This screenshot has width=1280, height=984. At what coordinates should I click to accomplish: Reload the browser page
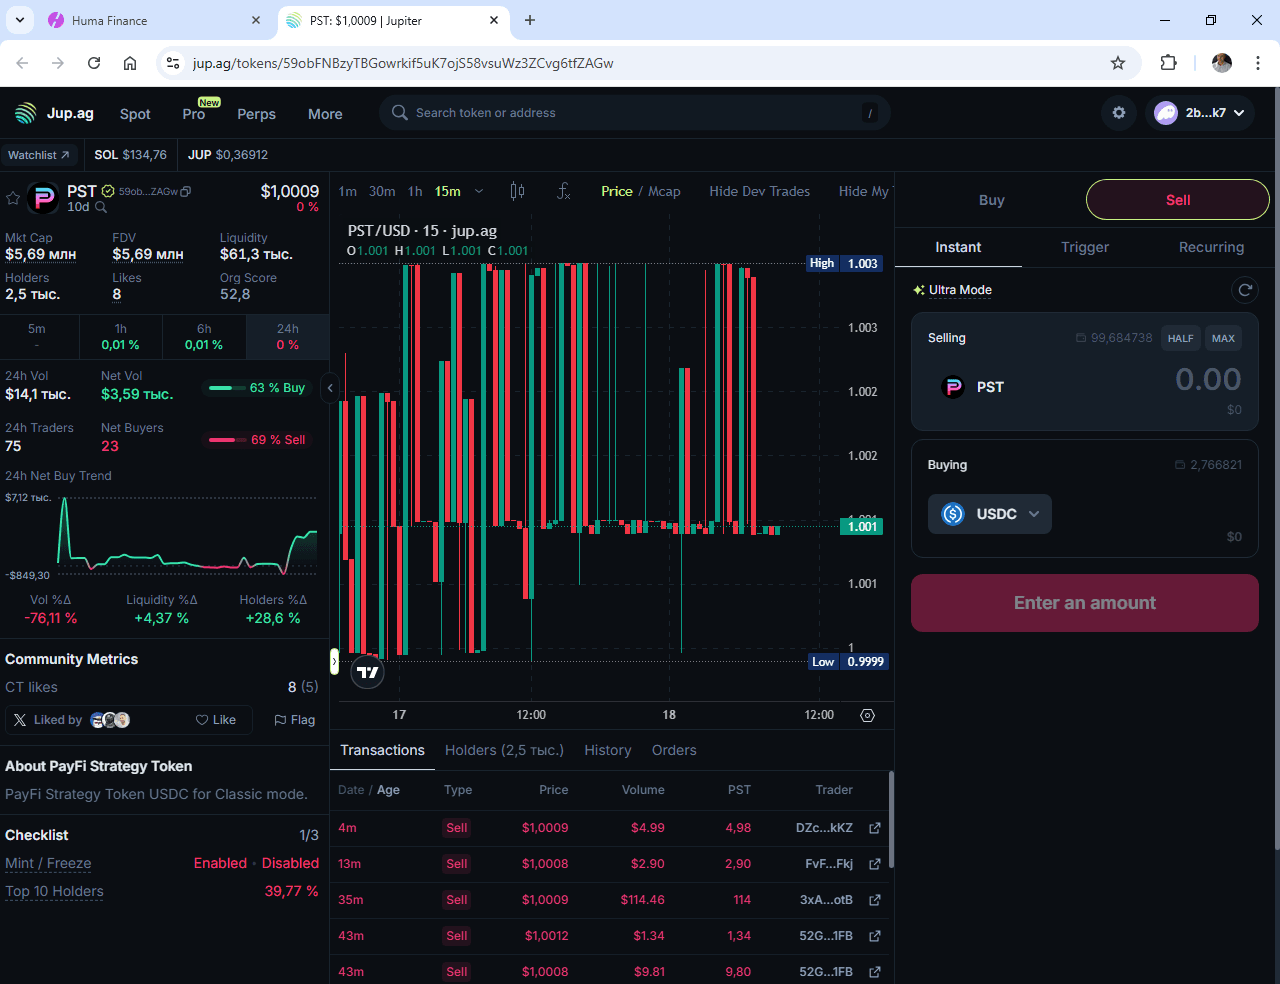[x=94, y=63]
